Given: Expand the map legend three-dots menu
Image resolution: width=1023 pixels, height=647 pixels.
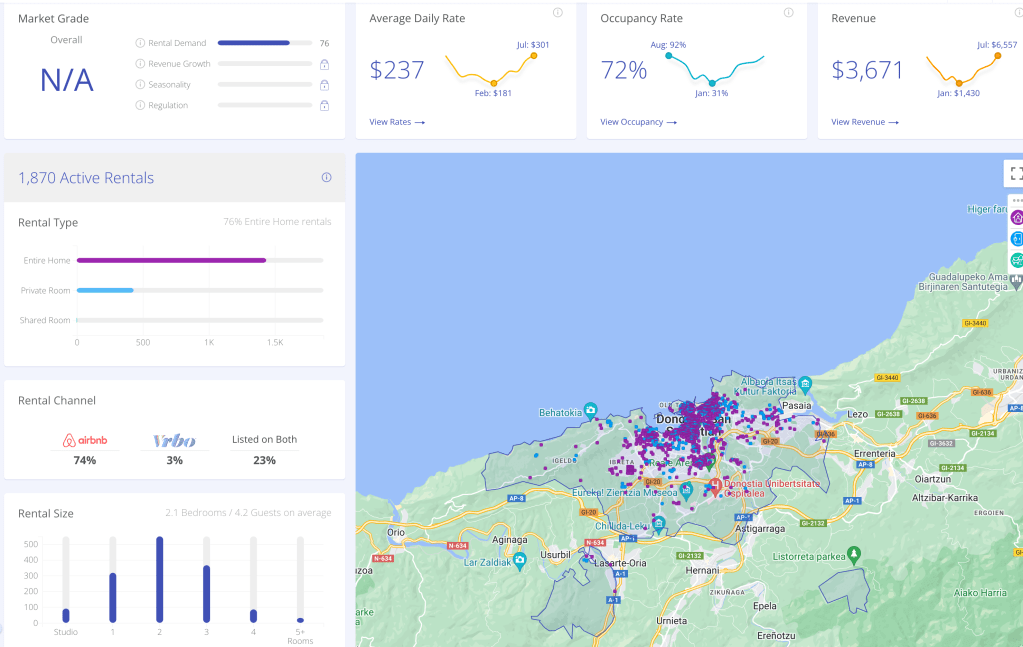Looking at the screenshot, I should [1017, 200].
